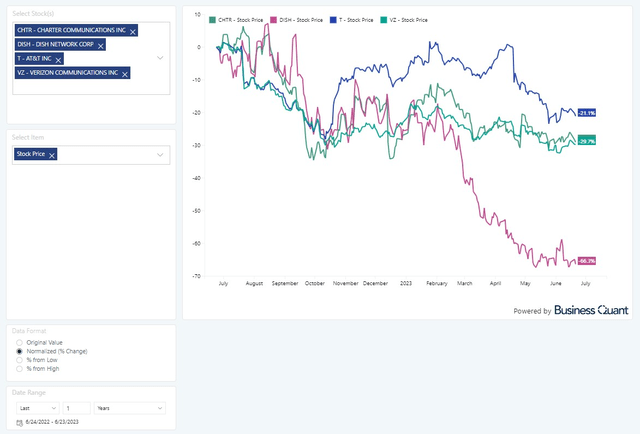Open the Business Quant link
Screen dimensions: 640x434
click(591, 310)
